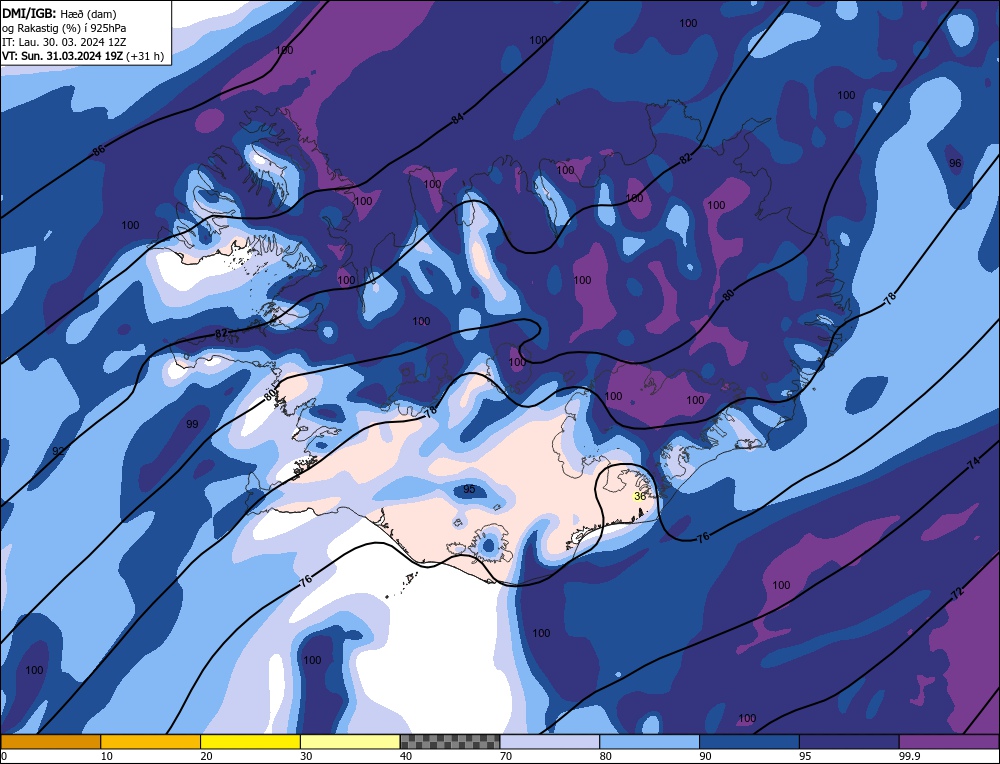Click the initial time "IT: Lau. 30. 03. 2024 12Z"
1000x764 pixels.
coord(64,42)
